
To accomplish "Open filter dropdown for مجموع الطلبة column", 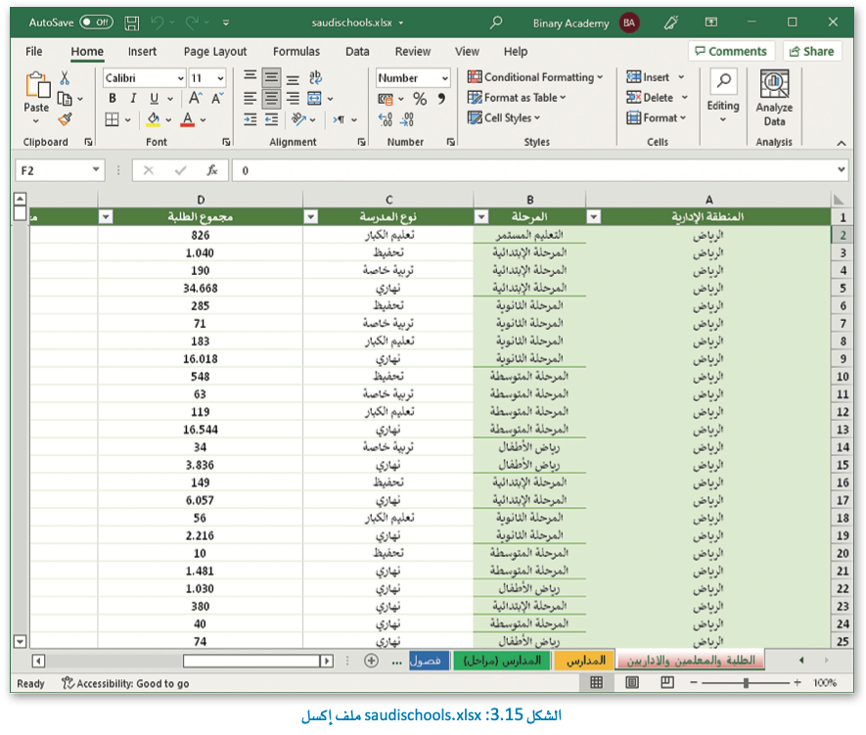I will click(105, 216).
